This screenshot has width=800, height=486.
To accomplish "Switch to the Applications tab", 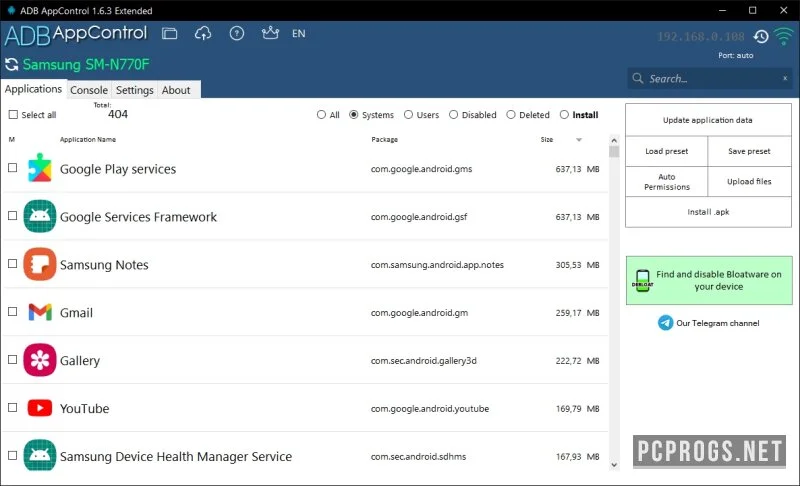I will [x=34, y=89].
